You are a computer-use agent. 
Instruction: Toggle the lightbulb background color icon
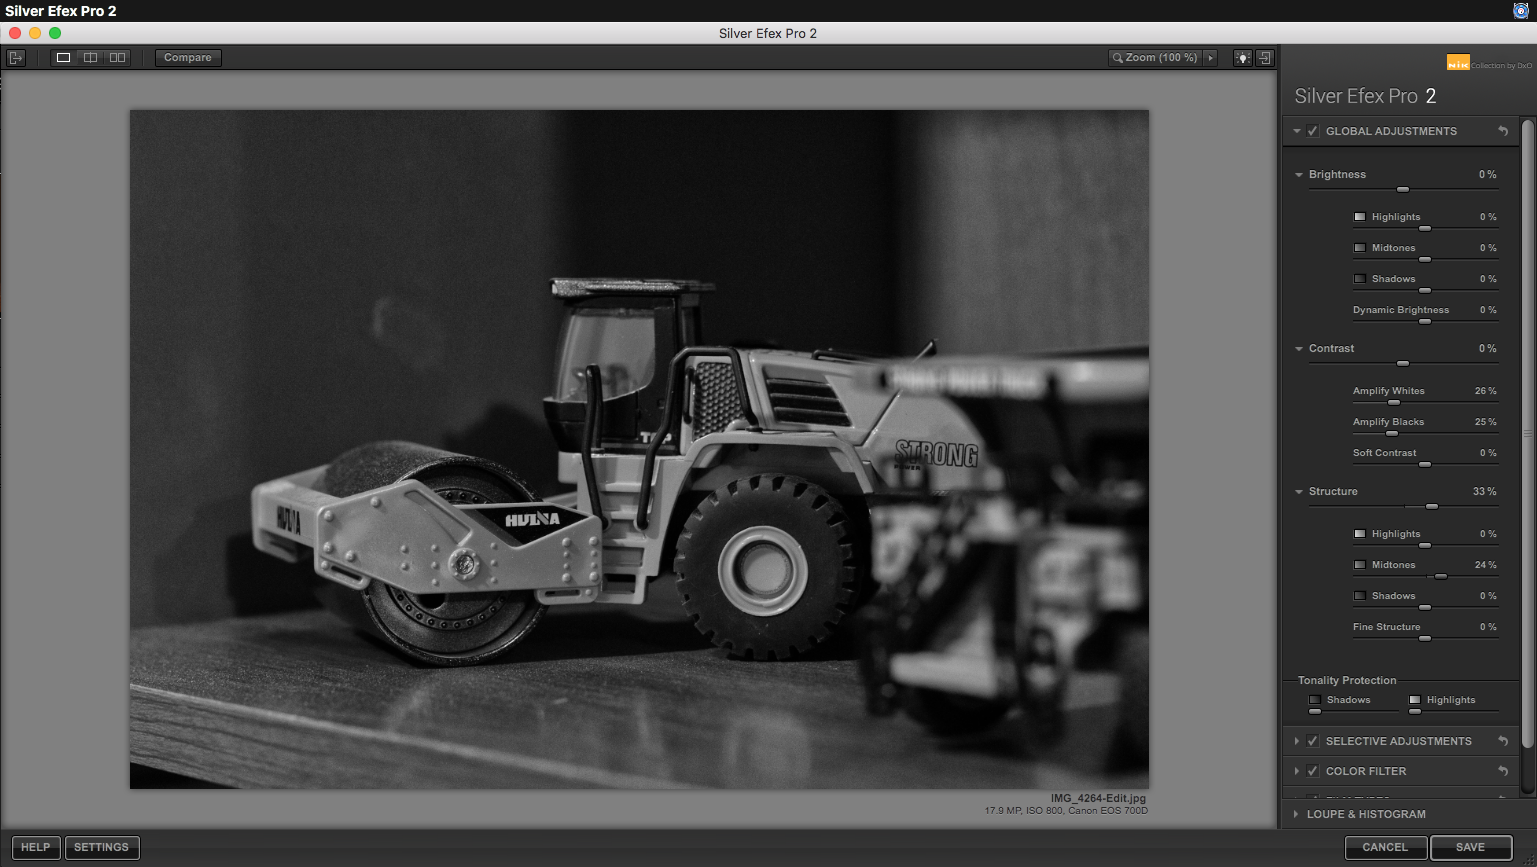click(x=1243, y=58)
